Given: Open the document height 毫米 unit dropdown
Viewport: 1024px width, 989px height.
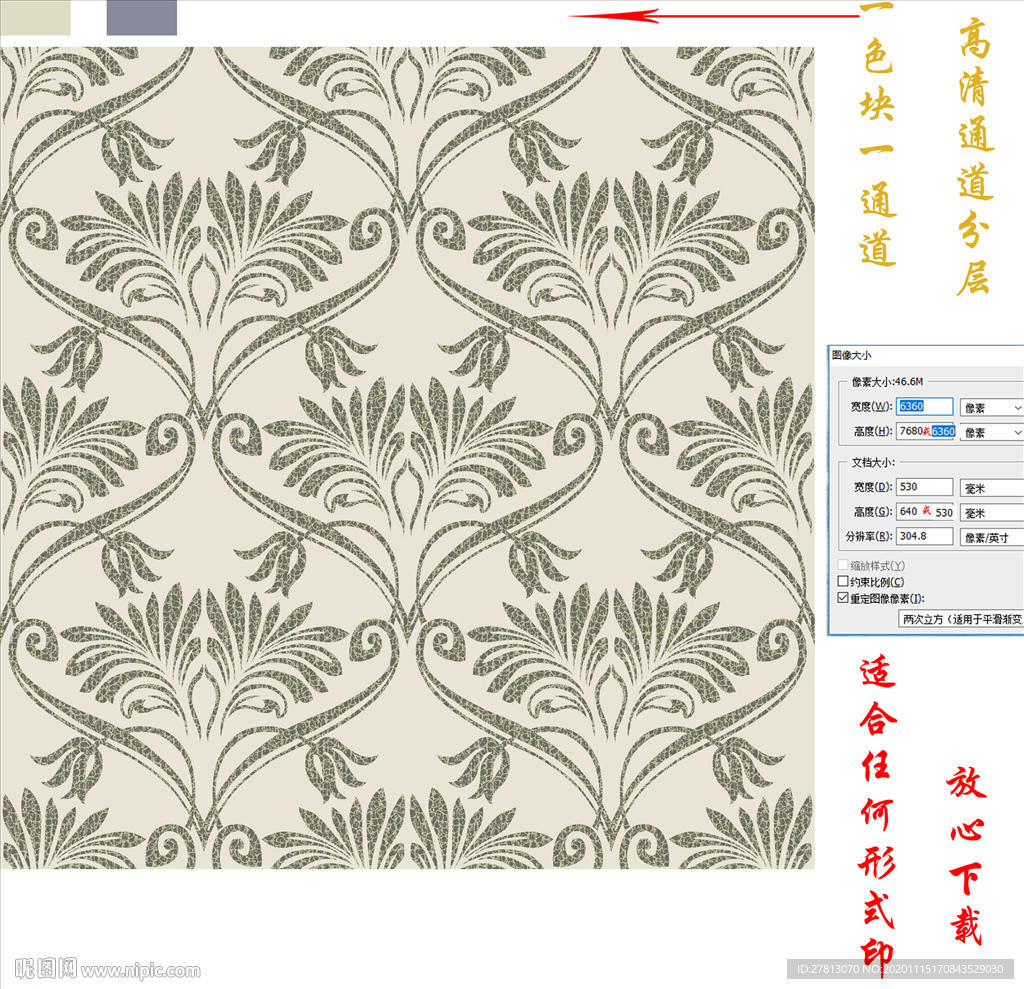Looking at the screenshot, I should (991, 512).
